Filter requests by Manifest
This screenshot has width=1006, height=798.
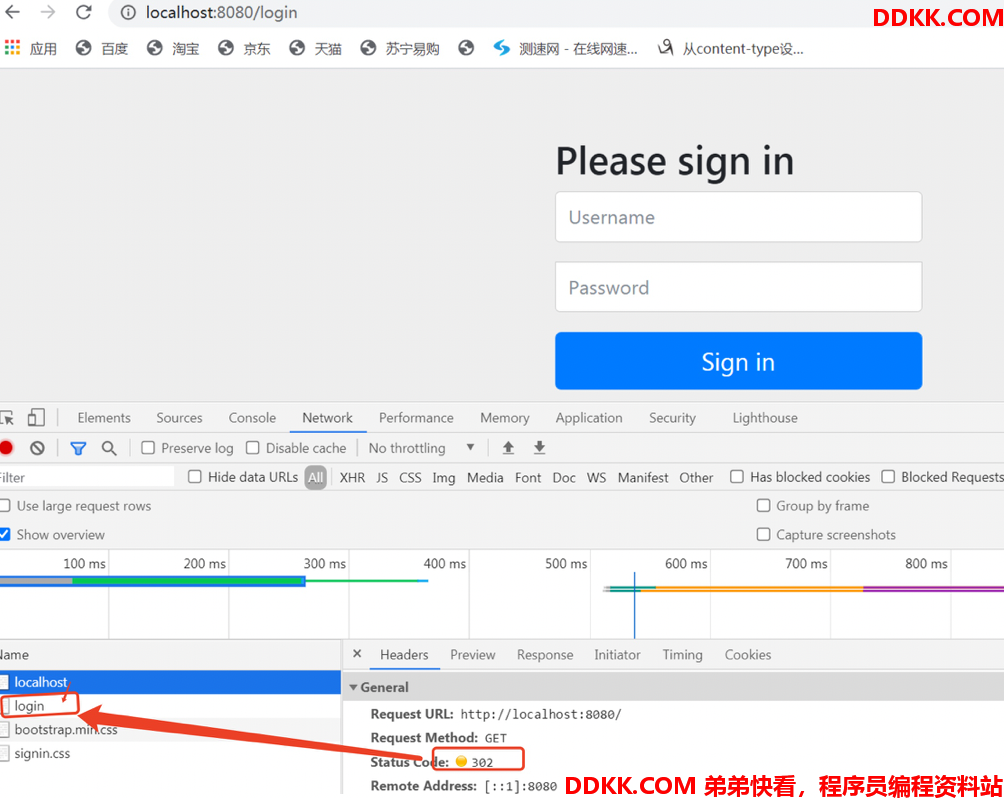pyautogui.click(x=643, y=477)
